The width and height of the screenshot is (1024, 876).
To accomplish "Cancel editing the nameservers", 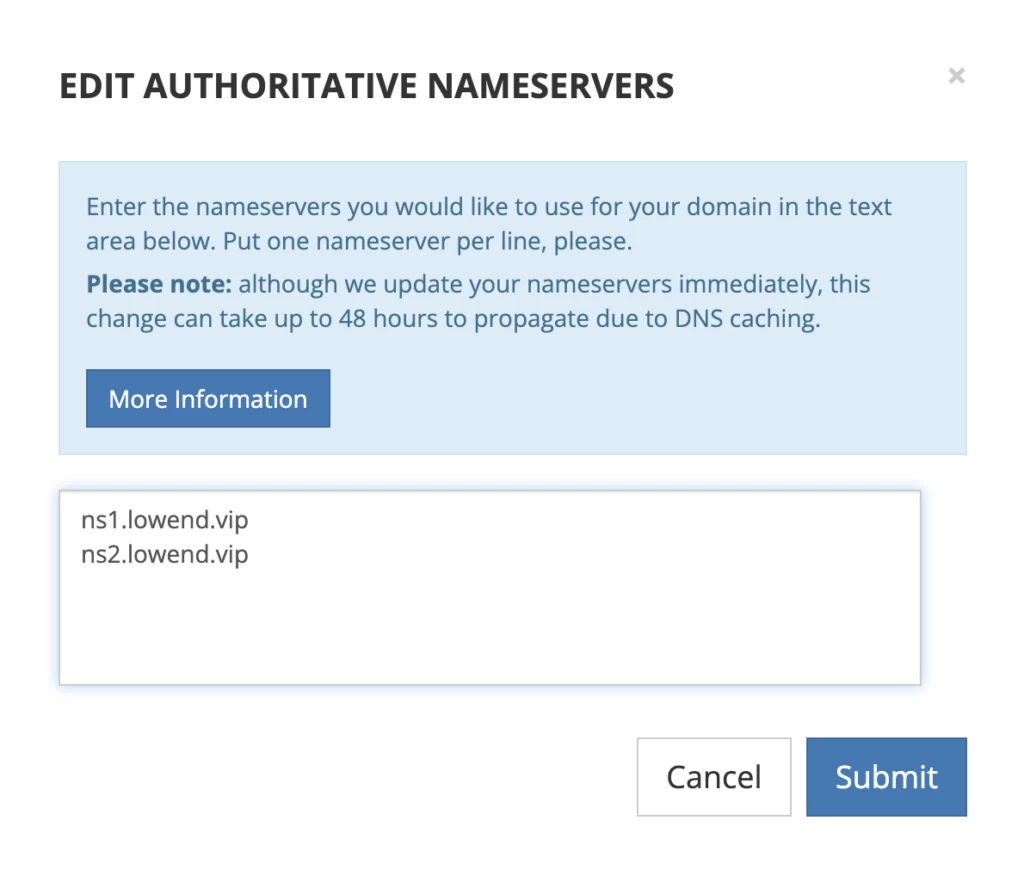I will (x=714, y=777).
